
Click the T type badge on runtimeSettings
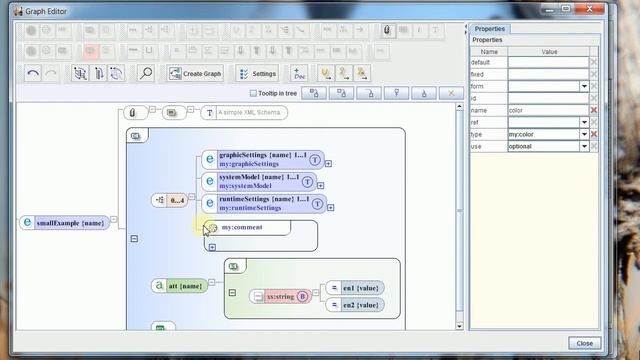tap(317, 204)
